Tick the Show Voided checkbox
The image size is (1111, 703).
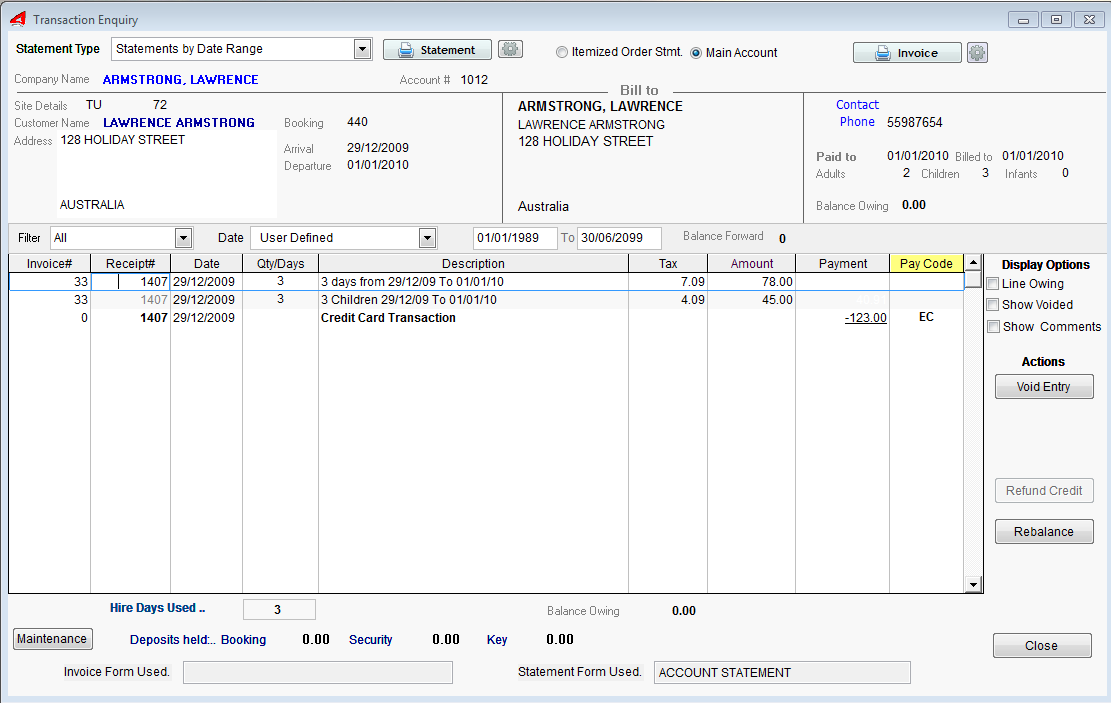[x=993, y=305]
